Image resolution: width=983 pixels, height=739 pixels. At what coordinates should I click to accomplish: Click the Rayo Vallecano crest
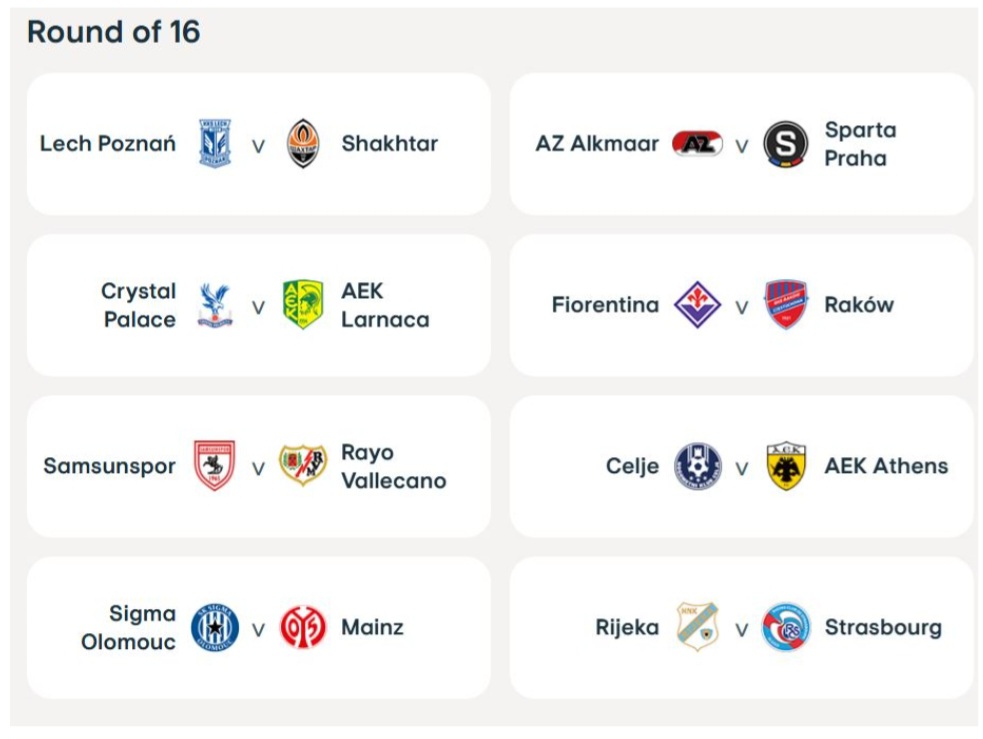pyautogui.click(x=303, y=466)
